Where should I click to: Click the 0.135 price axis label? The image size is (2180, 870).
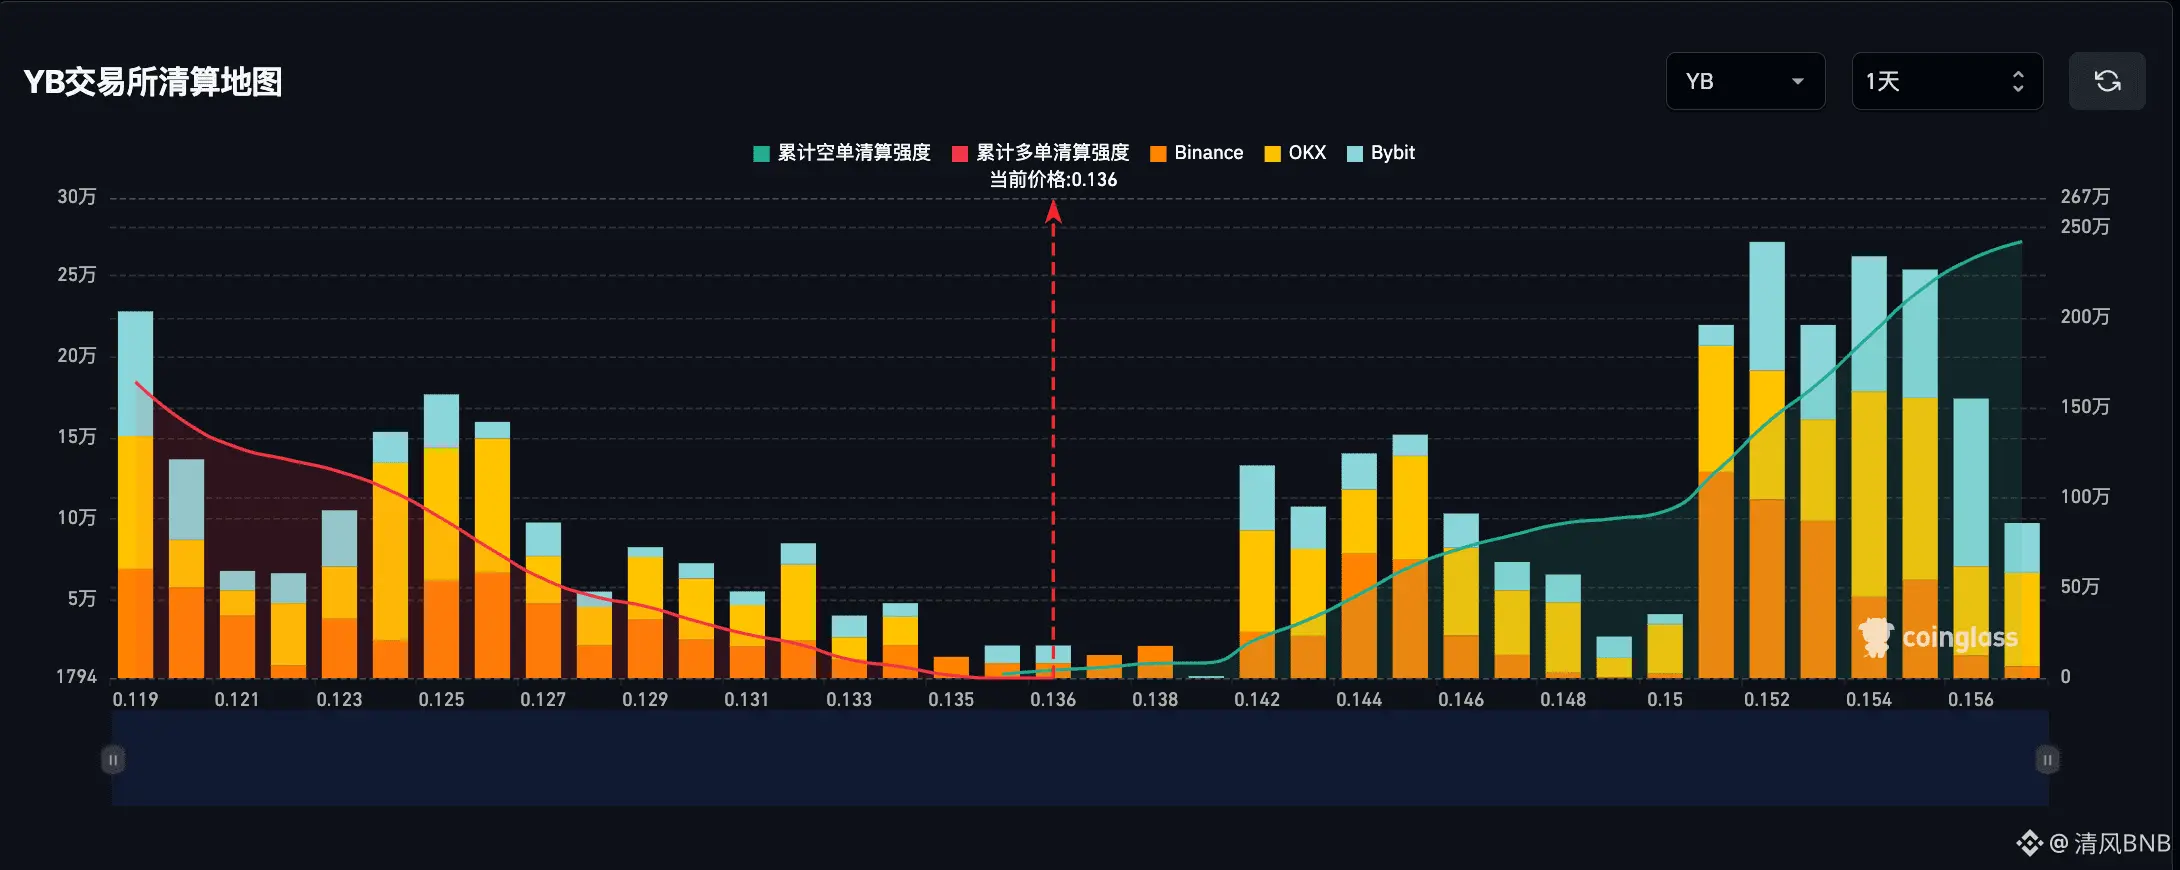[x=951, y=700]
